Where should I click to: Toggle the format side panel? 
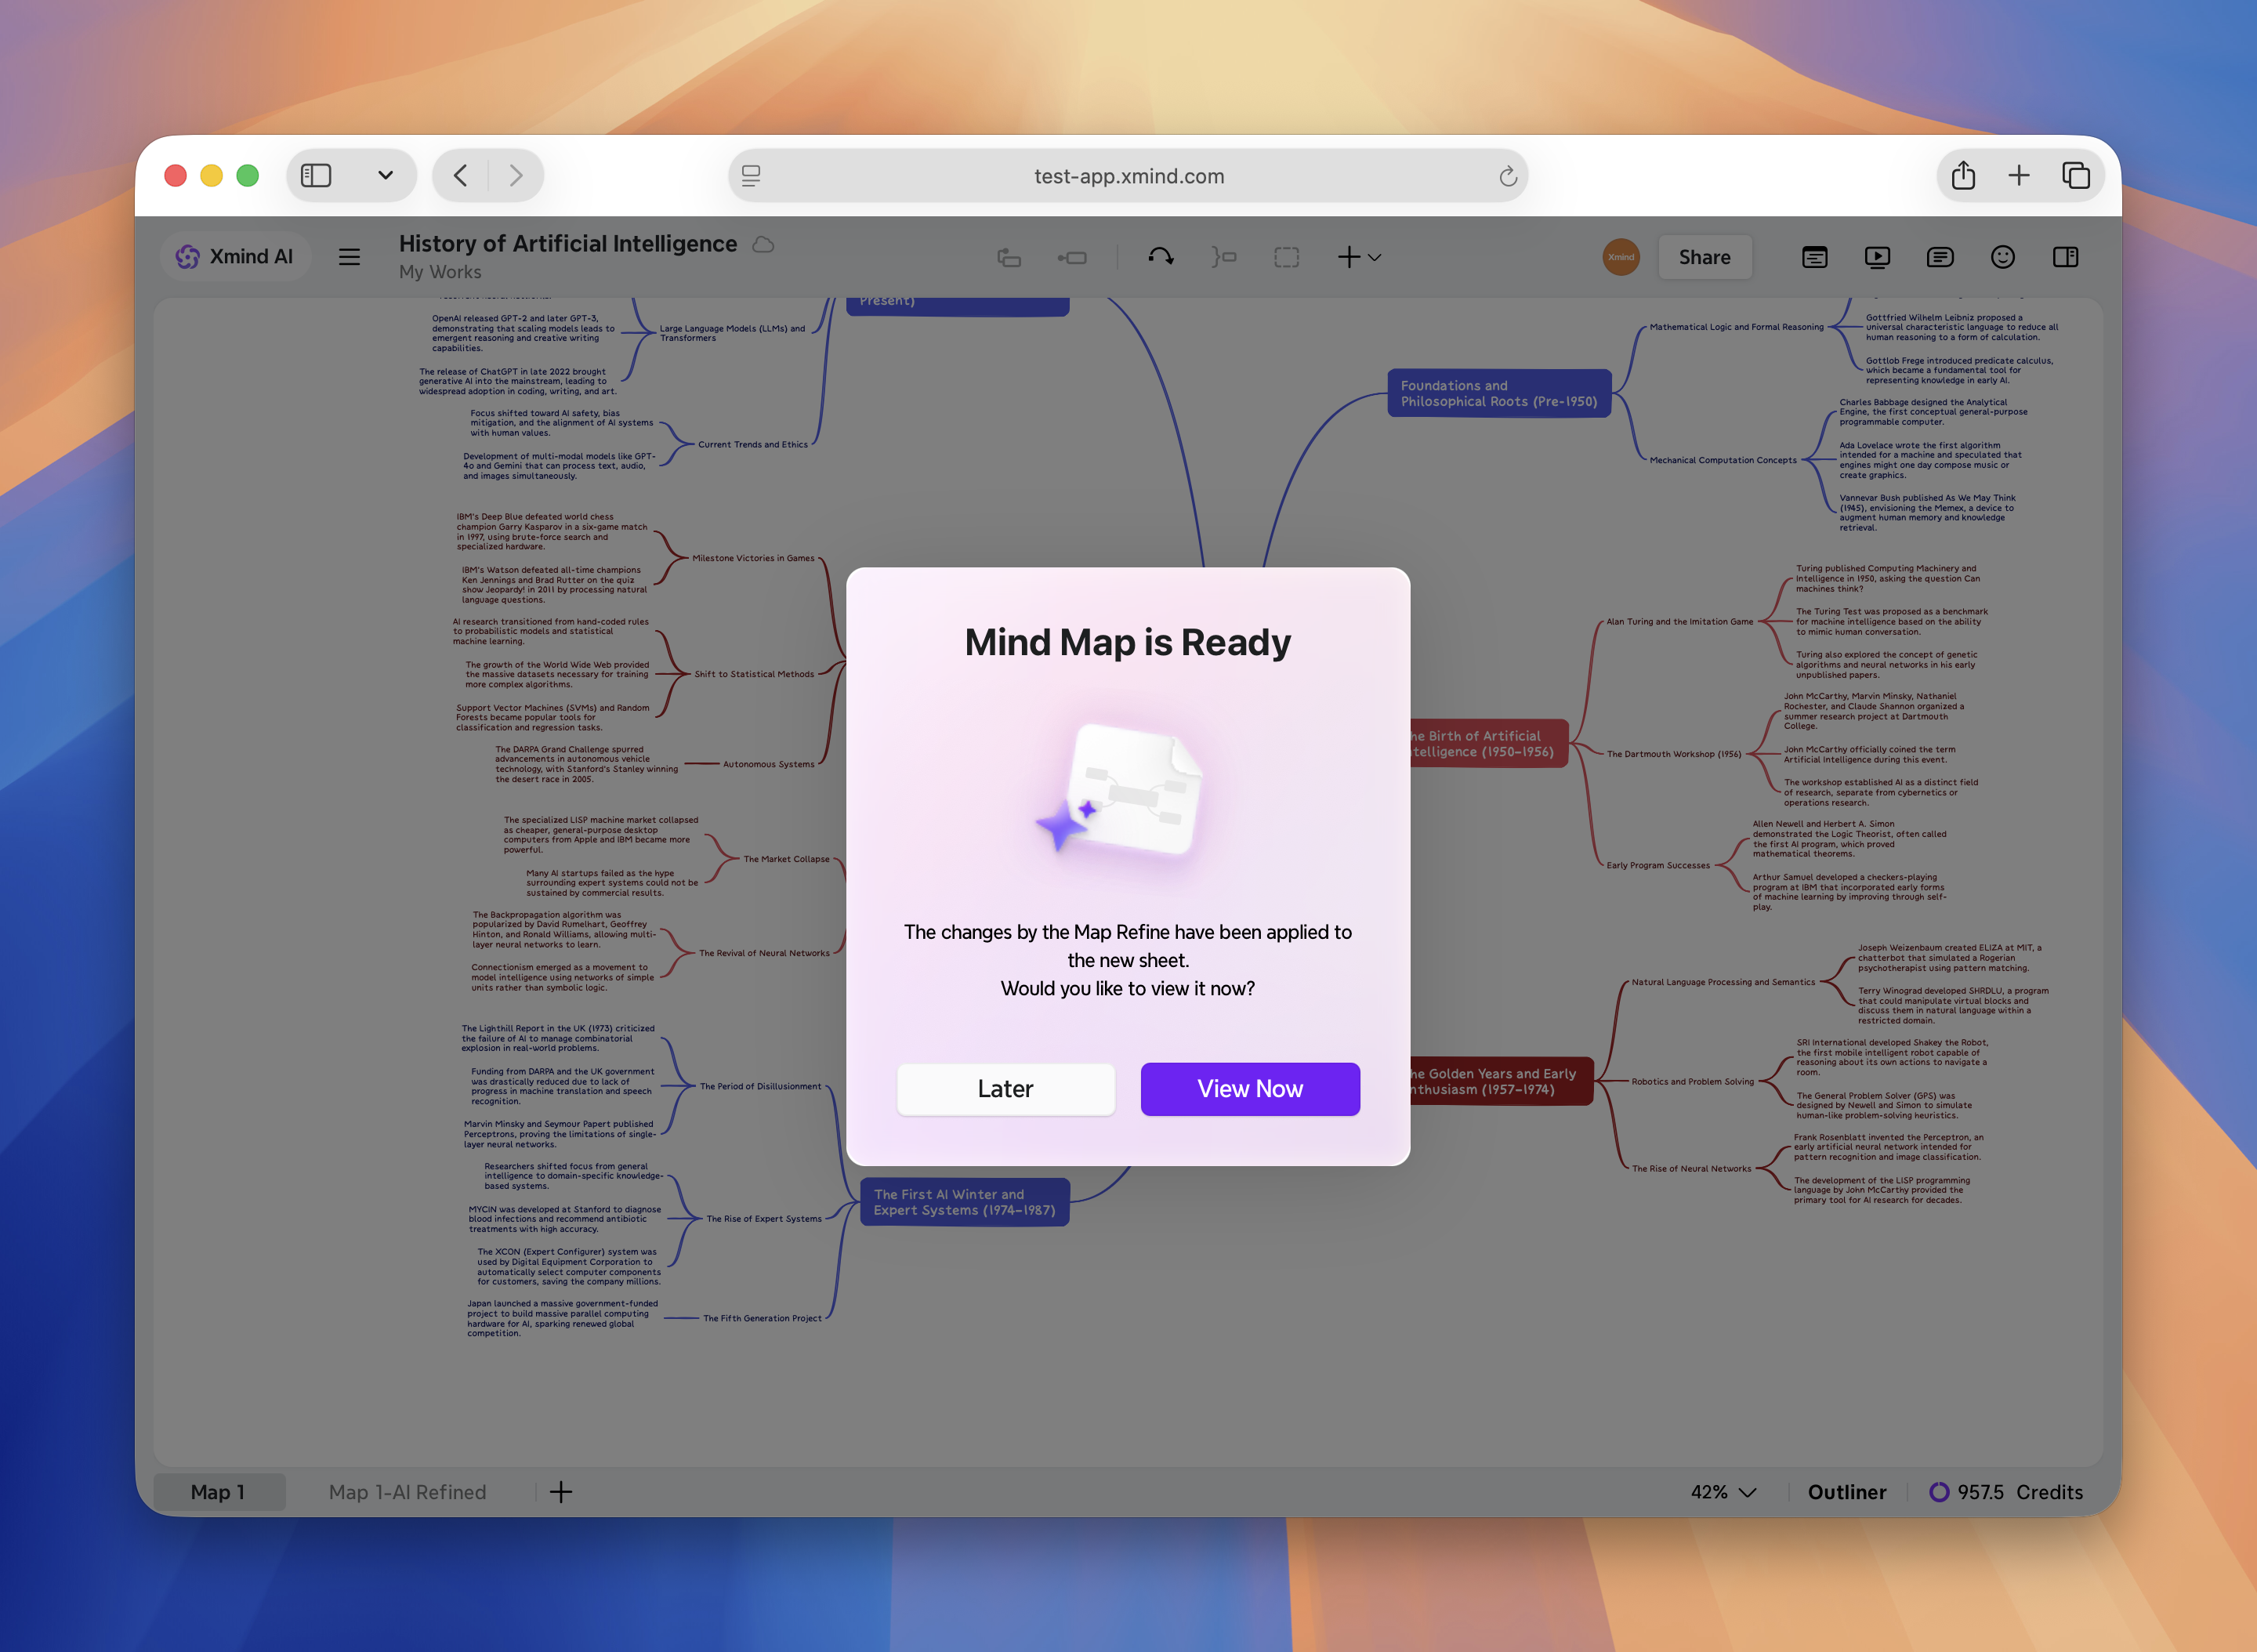2066,257
